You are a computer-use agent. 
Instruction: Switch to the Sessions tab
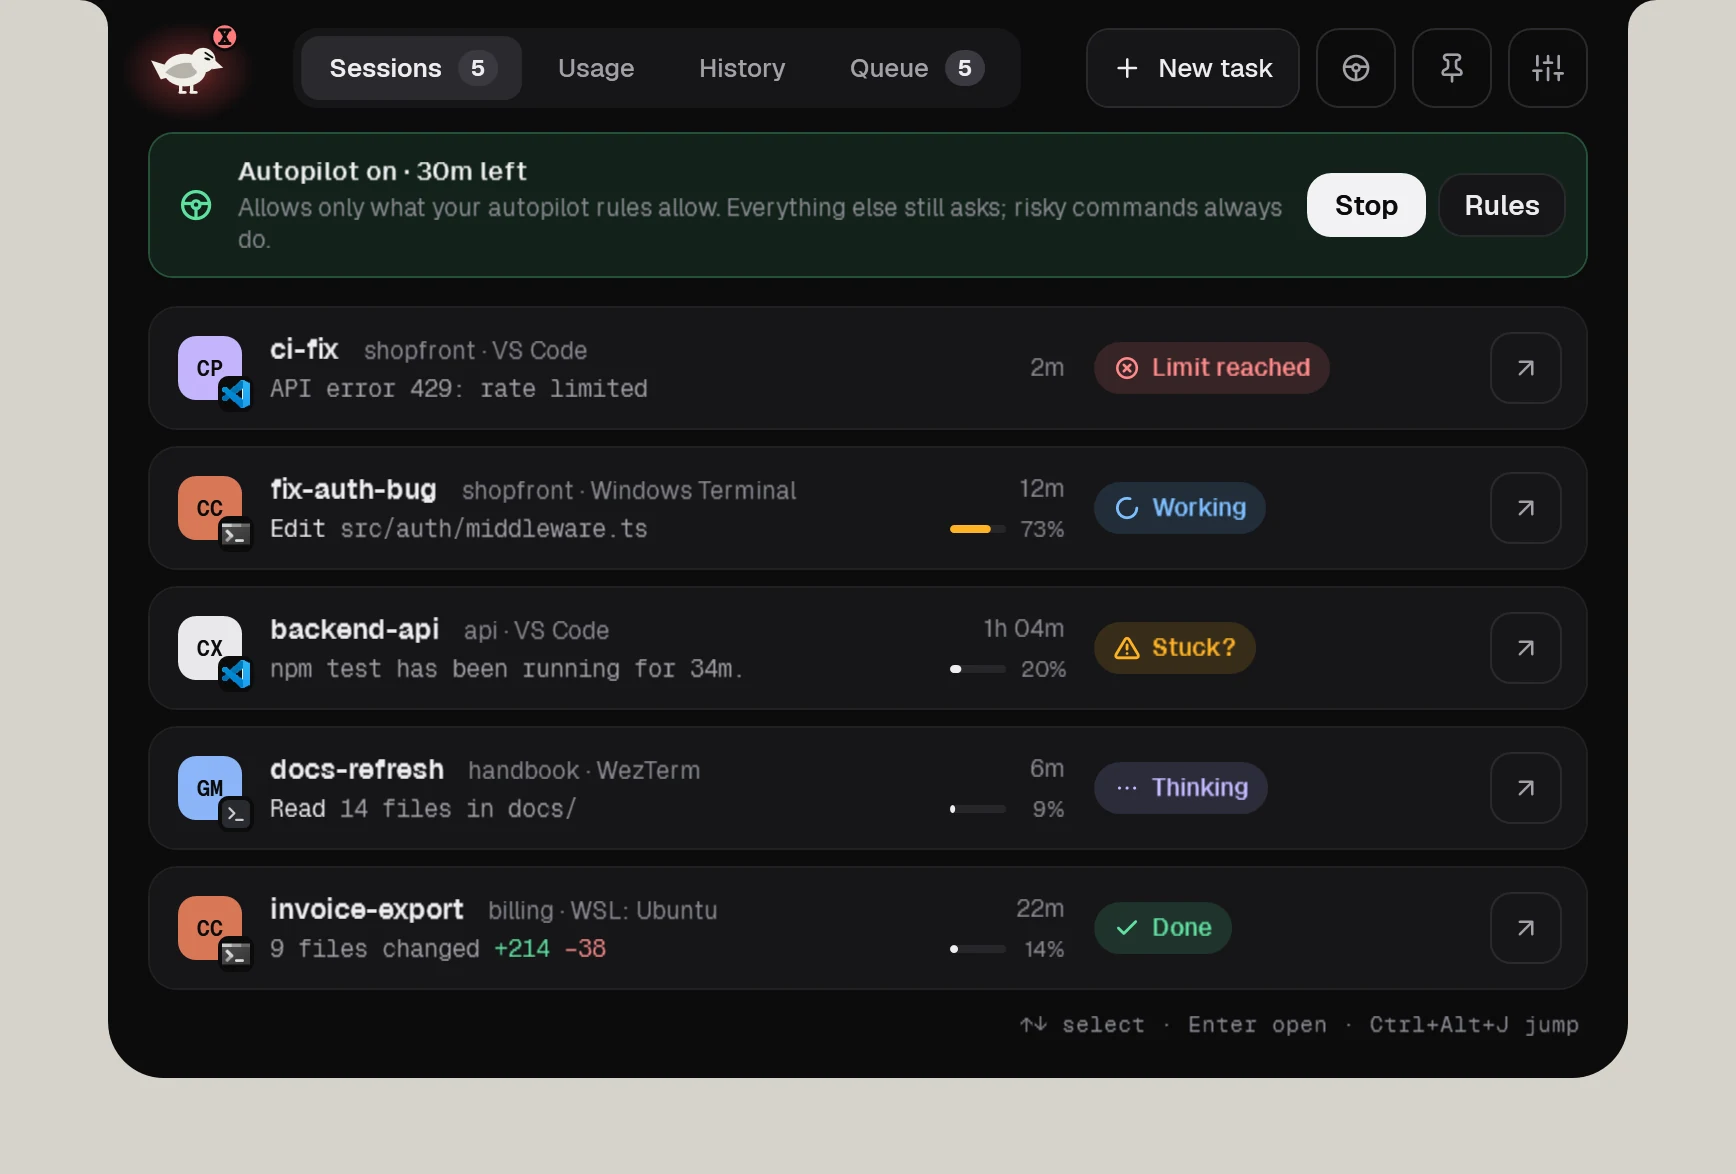tap(411, 68)
